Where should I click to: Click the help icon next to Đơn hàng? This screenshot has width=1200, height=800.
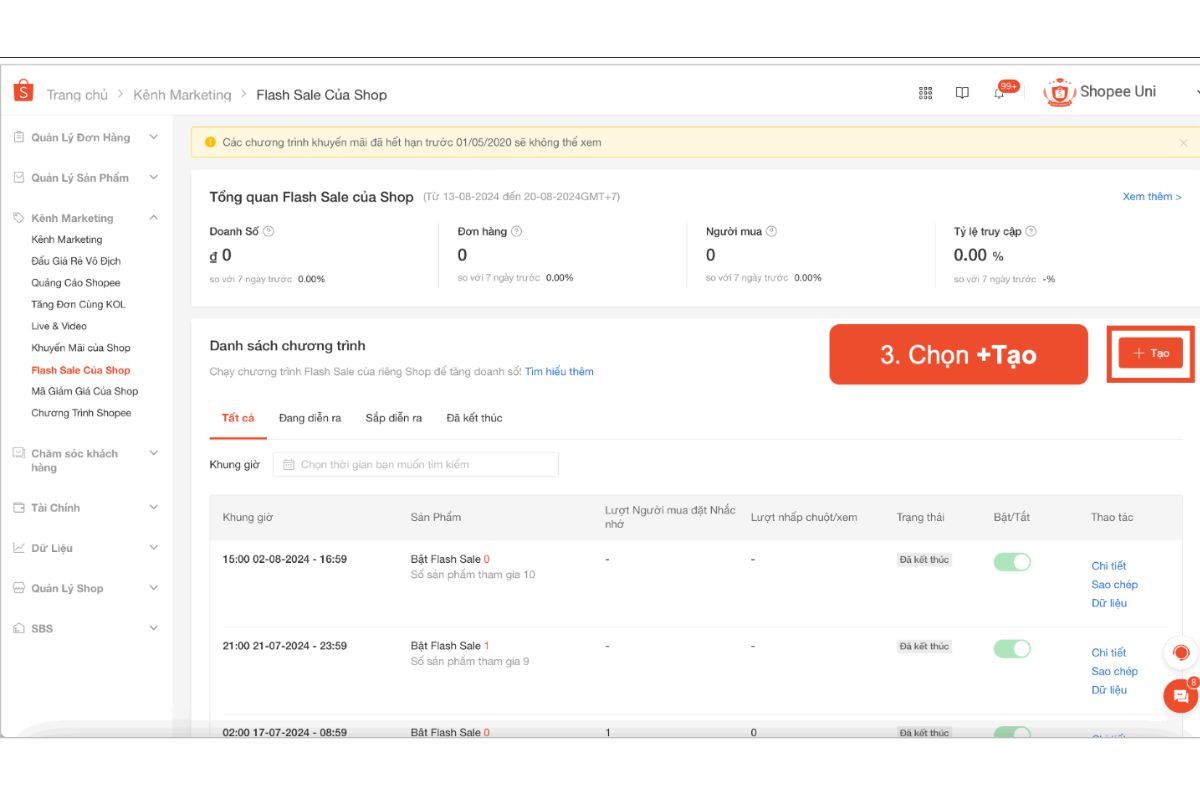click(x=516, y=231)
